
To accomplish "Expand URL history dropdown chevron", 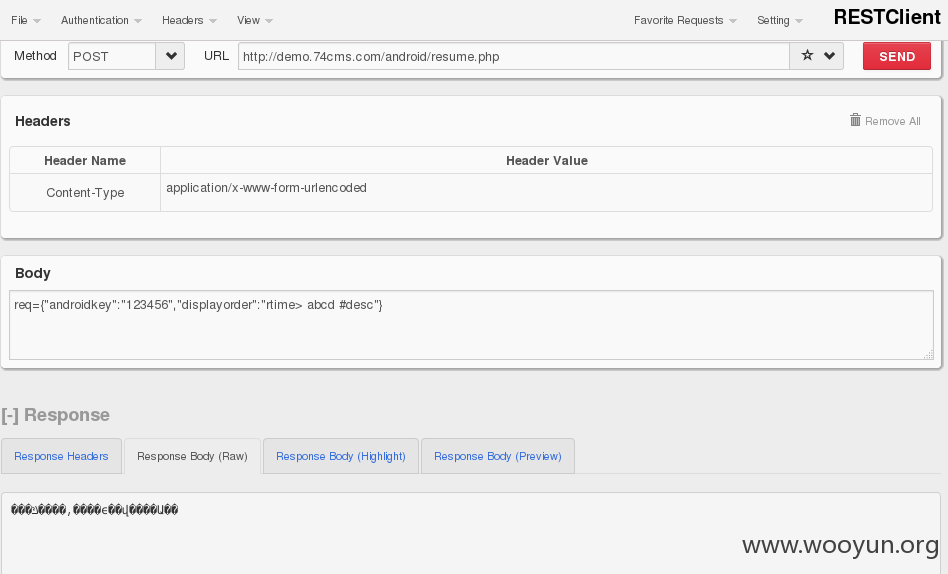I will tap(830, 56).
